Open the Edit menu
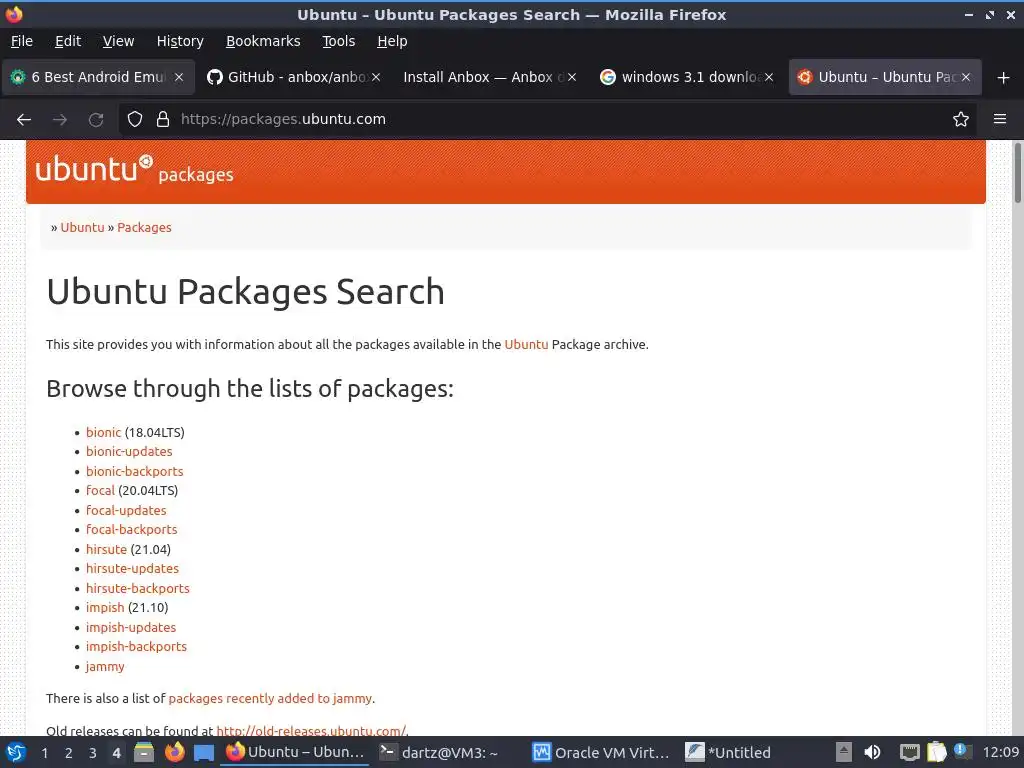The width and height of the screenshot is (1024, 768). 68,41
